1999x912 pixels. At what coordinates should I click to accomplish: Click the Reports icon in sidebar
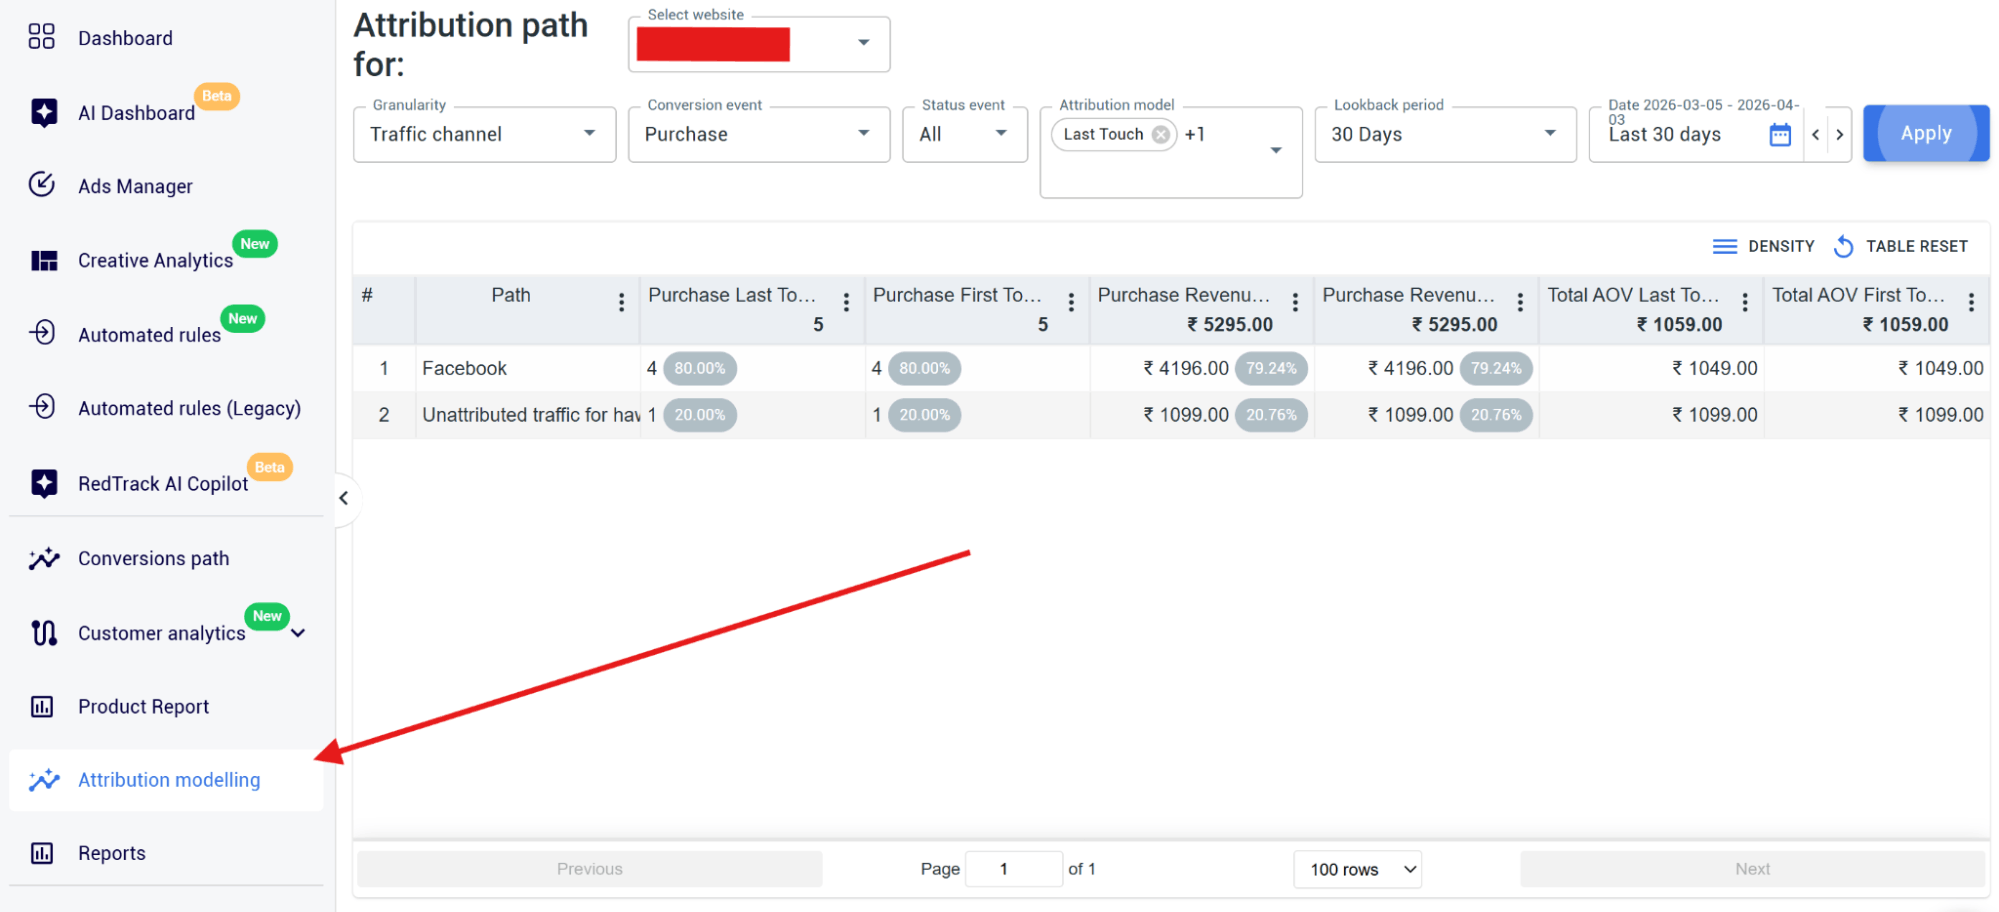[42, 853]
